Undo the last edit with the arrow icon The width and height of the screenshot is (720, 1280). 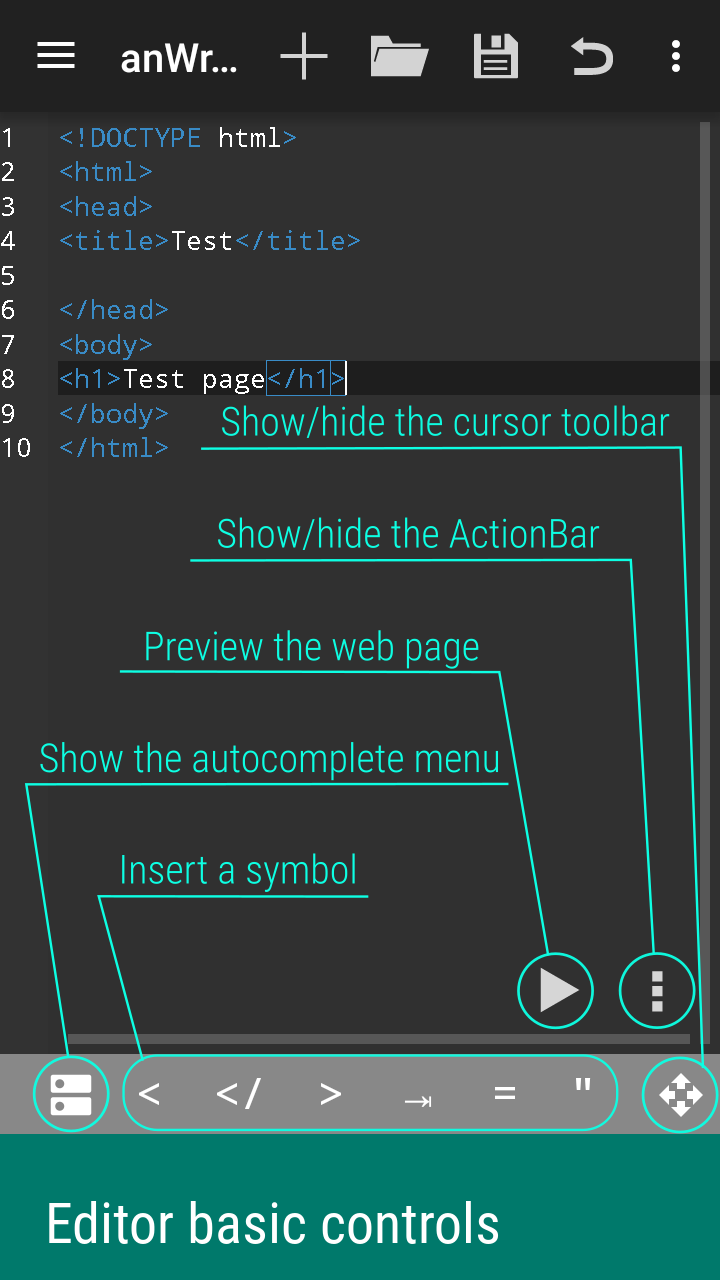pos(592,56)
